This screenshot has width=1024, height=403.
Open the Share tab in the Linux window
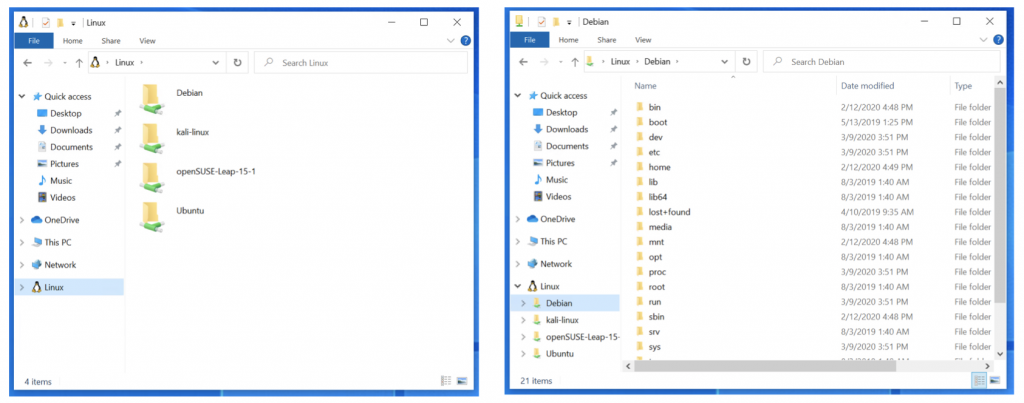click(x=111, y=40)
